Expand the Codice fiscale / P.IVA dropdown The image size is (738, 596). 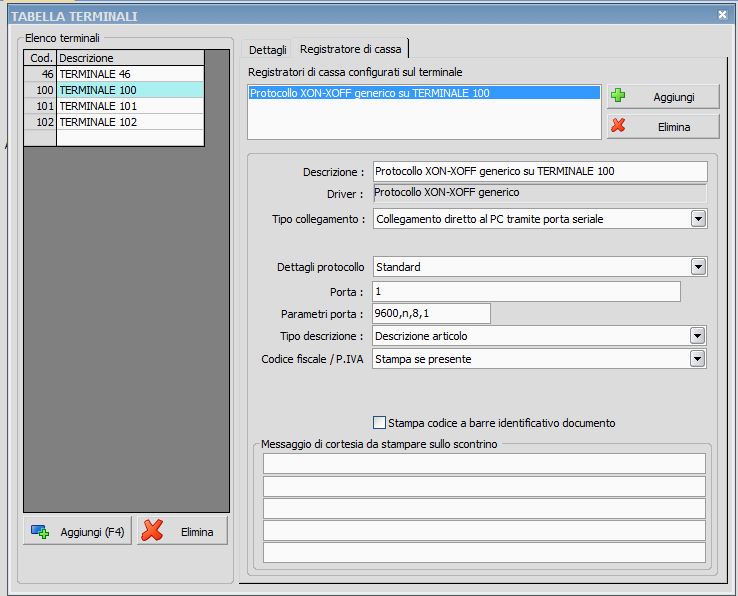click(x=698, y=359)
